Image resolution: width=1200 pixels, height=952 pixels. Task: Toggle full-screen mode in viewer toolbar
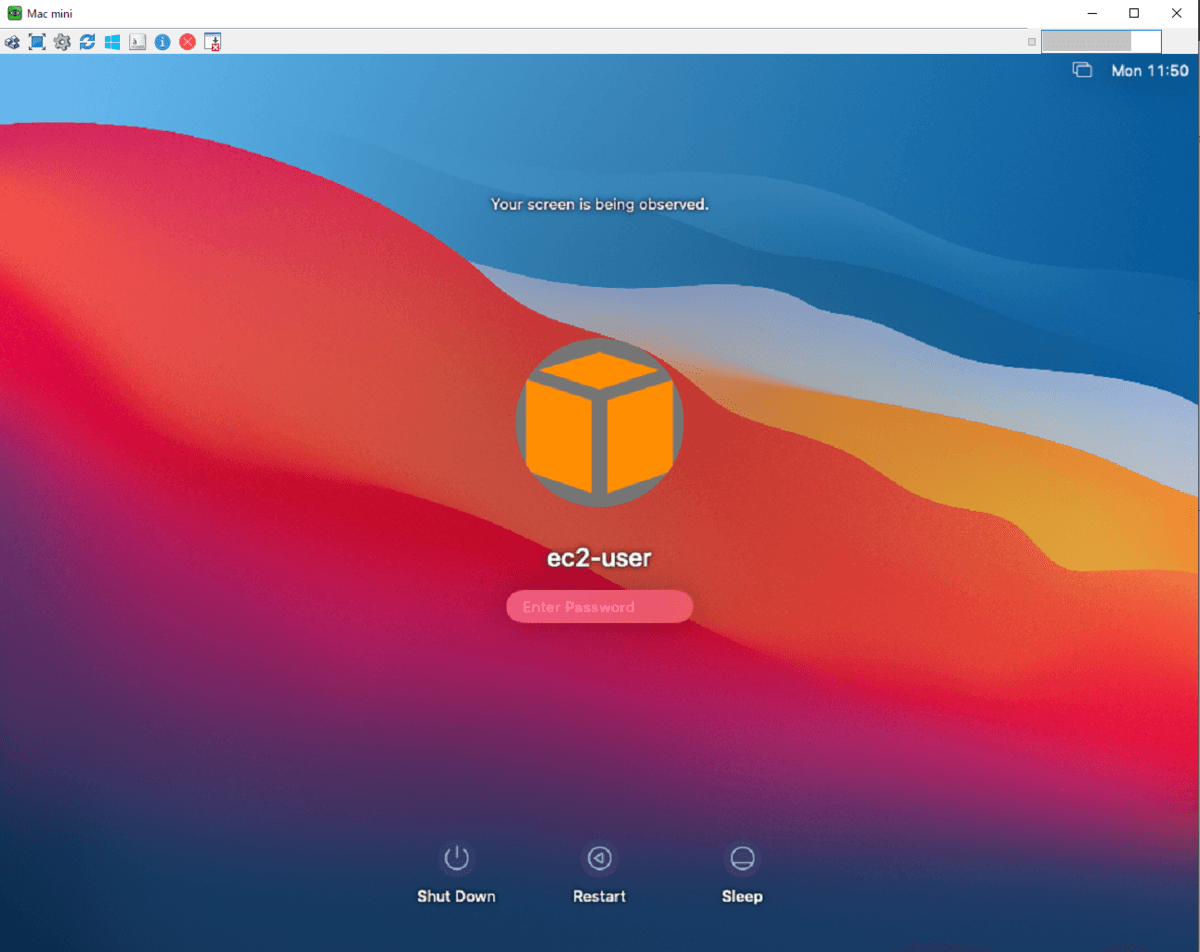tap(37, 42)
